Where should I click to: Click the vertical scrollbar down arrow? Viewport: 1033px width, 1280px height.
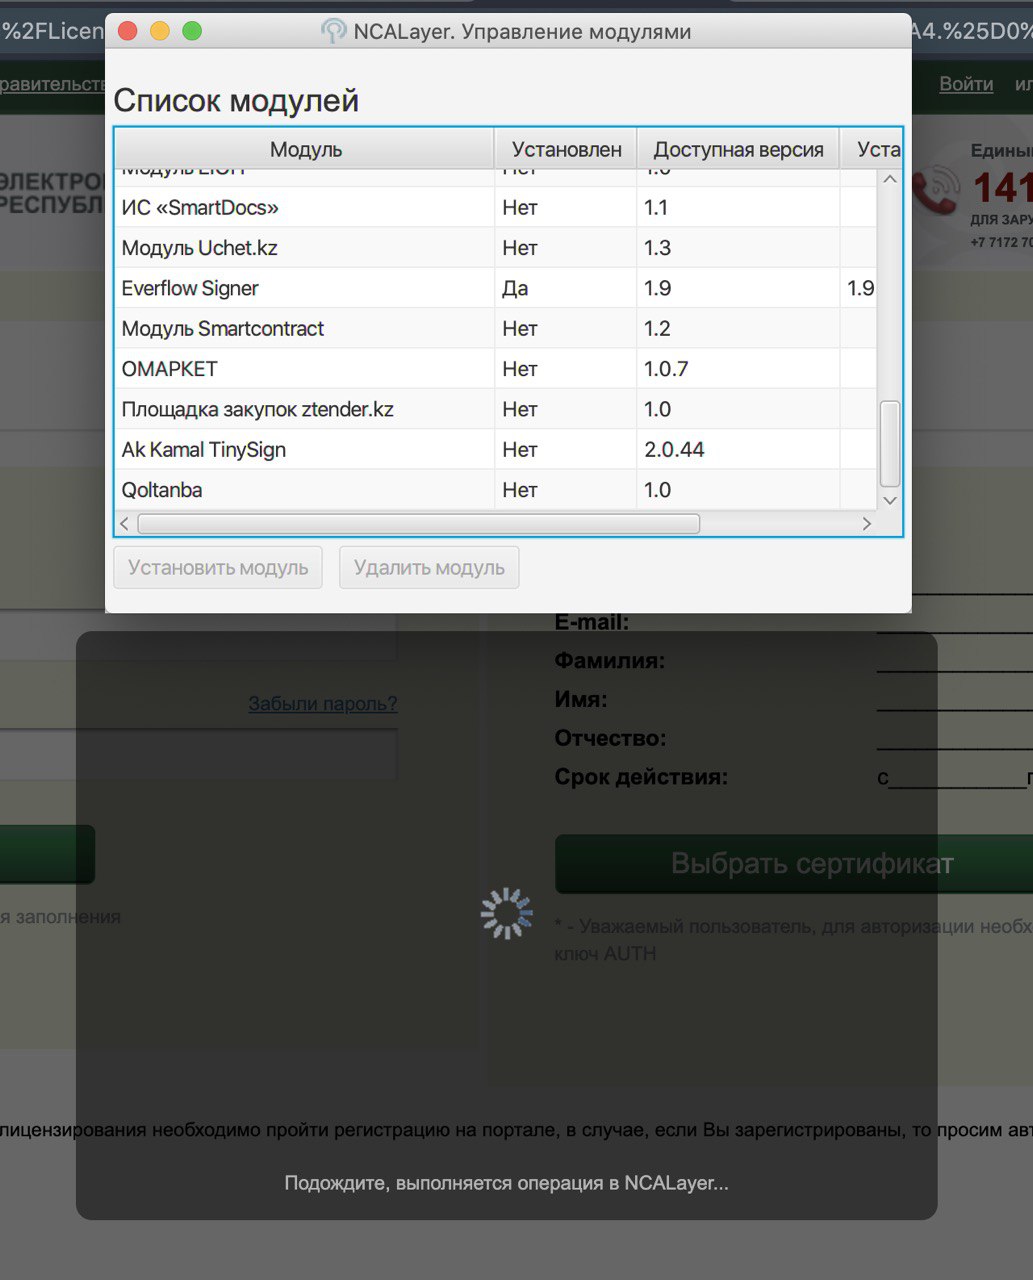(x=889, y=500)
